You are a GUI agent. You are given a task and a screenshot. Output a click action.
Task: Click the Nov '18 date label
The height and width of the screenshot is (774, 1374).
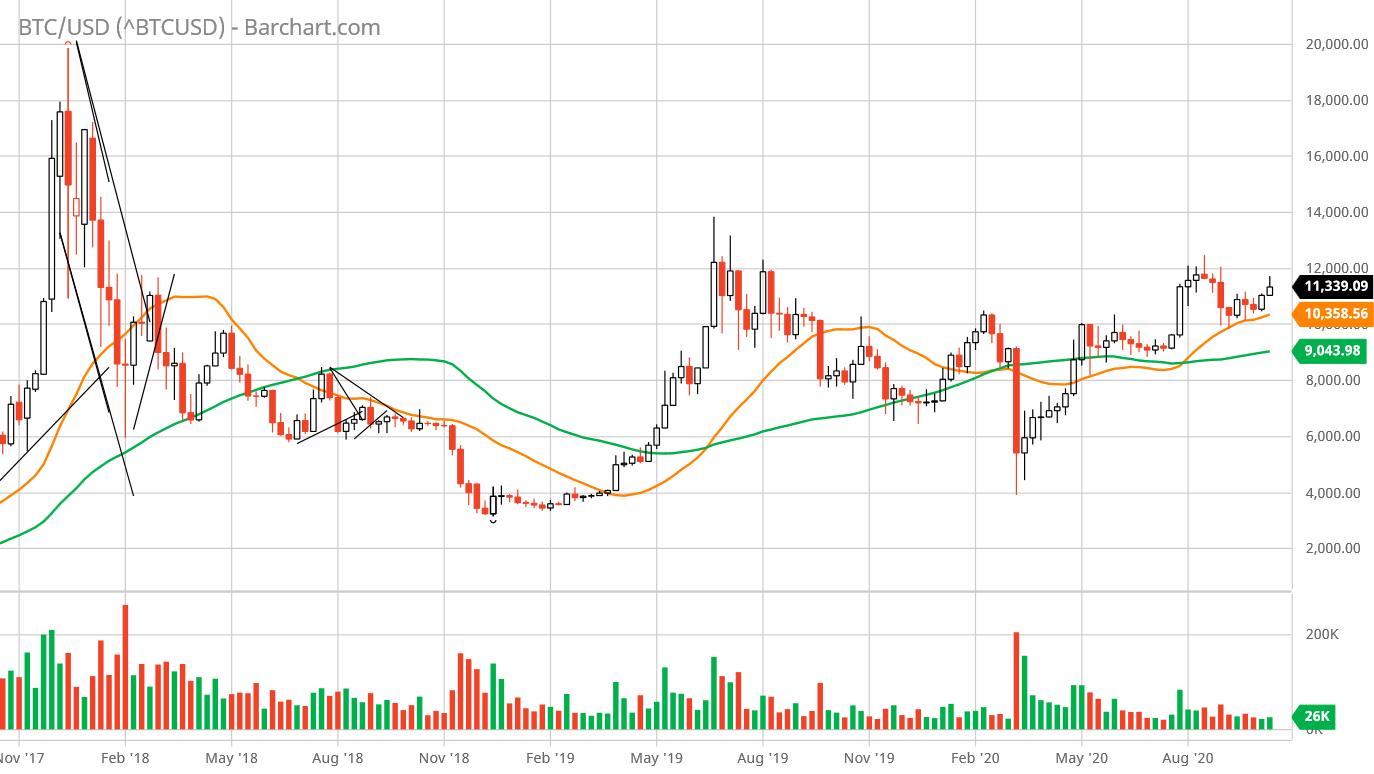tap(444, 758)
